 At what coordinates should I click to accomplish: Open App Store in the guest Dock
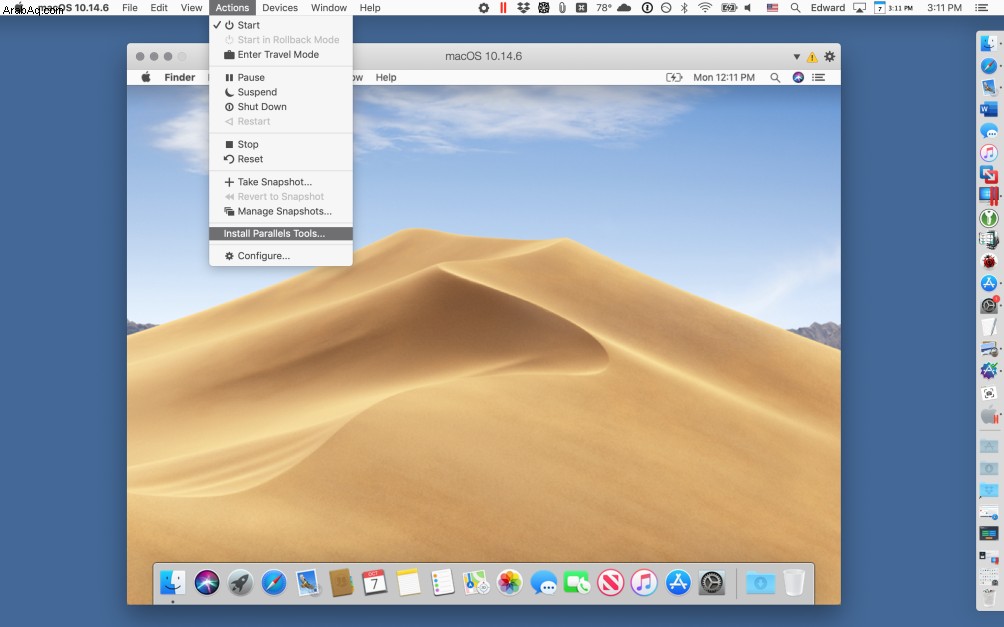tap(678, 583)
